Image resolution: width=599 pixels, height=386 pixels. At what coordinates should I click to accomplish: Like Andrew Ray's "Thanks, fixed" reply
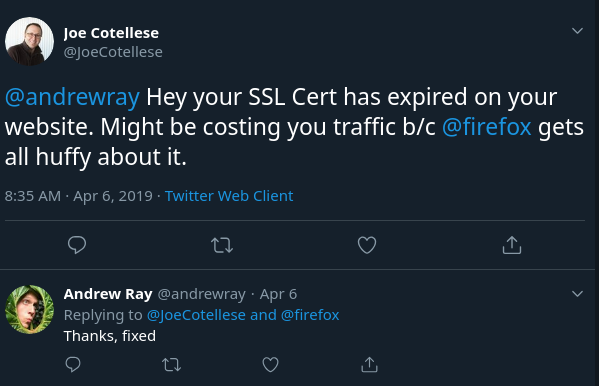(270, 365)
